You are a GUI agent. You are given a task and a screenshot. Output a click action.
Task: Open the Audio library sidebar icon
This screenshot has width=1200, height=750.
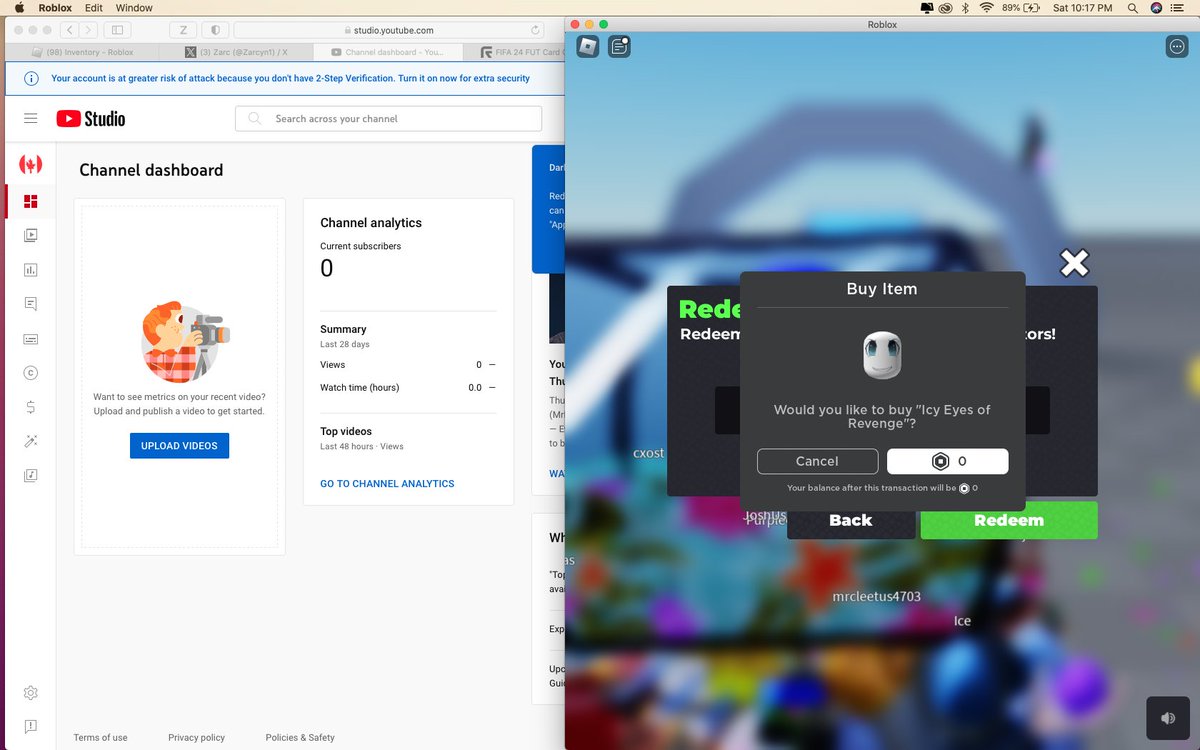(31, 475)
